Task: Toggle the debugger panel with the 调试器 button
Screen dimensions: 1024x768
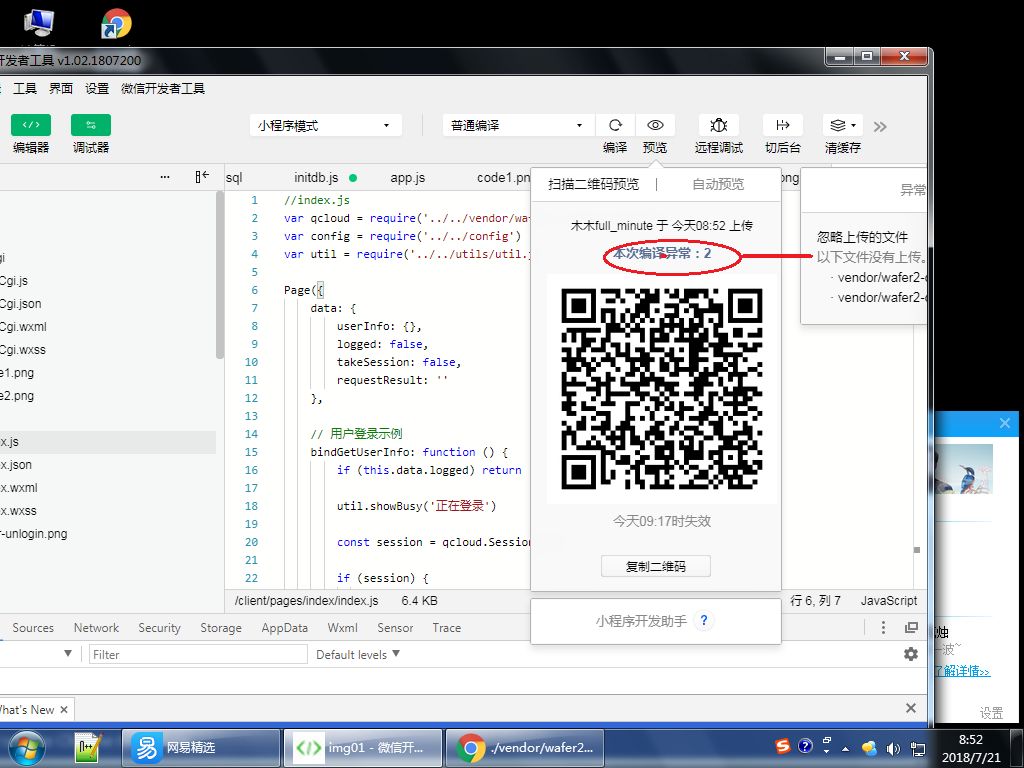Action: click(91, 125)
